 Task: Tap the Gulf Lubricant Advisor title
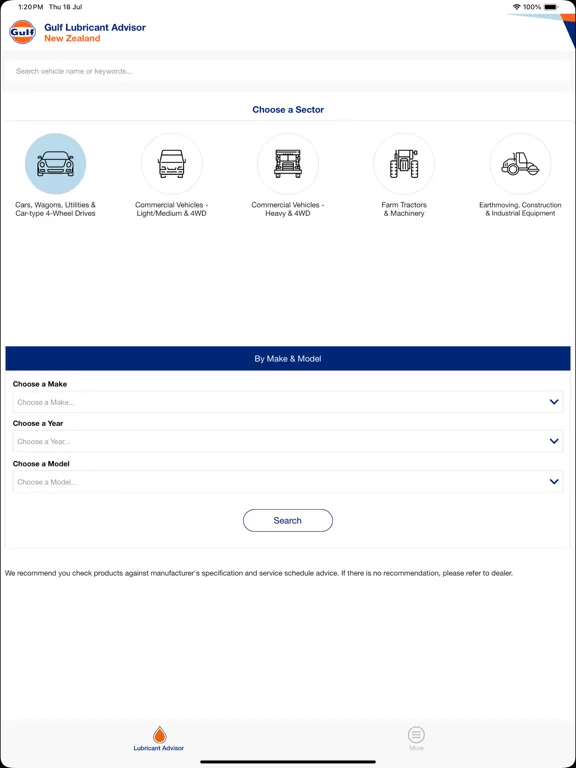(95, 27)
